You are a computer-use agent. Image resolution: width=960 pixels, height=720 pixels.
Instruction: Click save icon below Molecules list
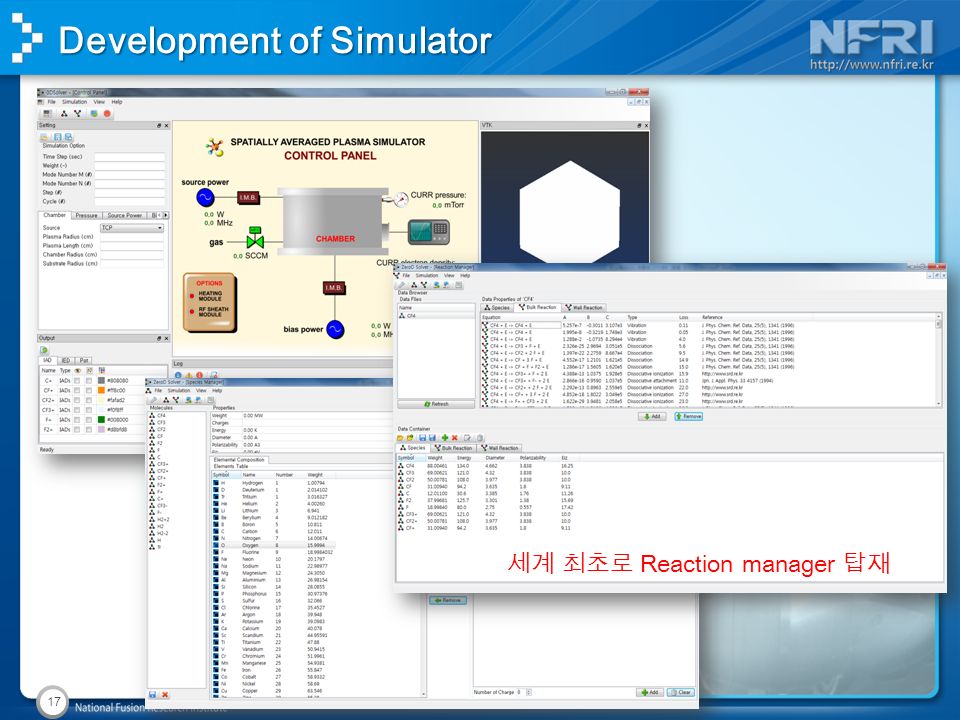[x=153, y=694]
